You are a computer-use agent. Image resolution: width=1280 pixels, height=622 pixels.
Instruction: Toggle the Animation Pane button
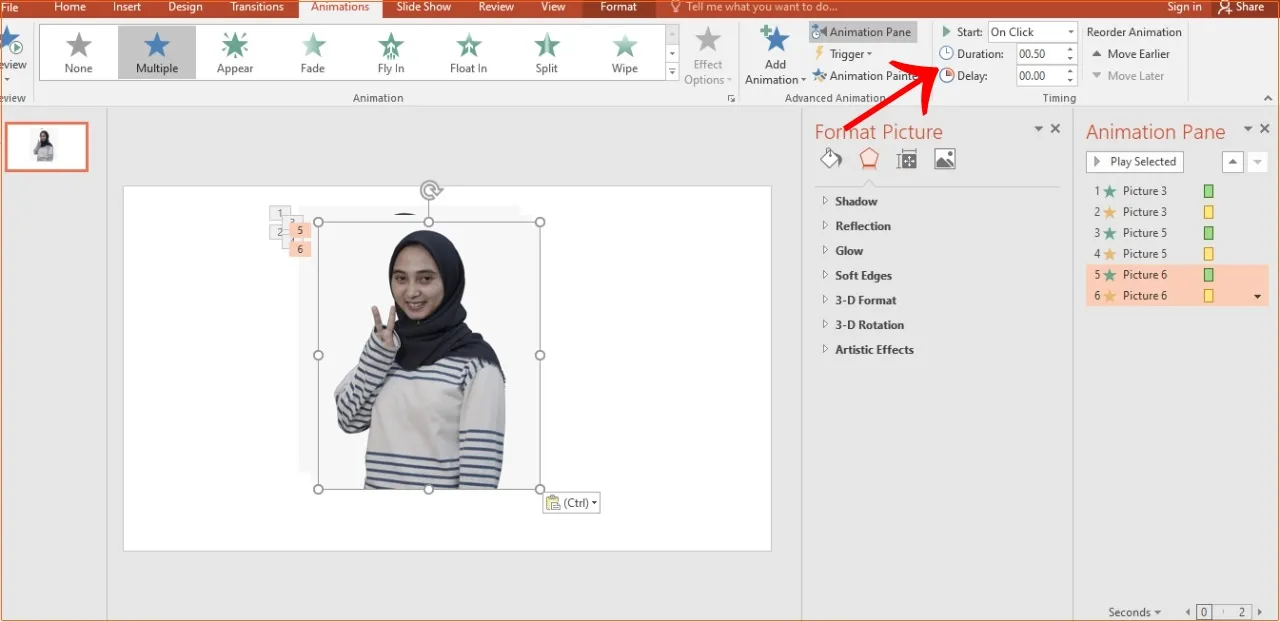point(863,32)
